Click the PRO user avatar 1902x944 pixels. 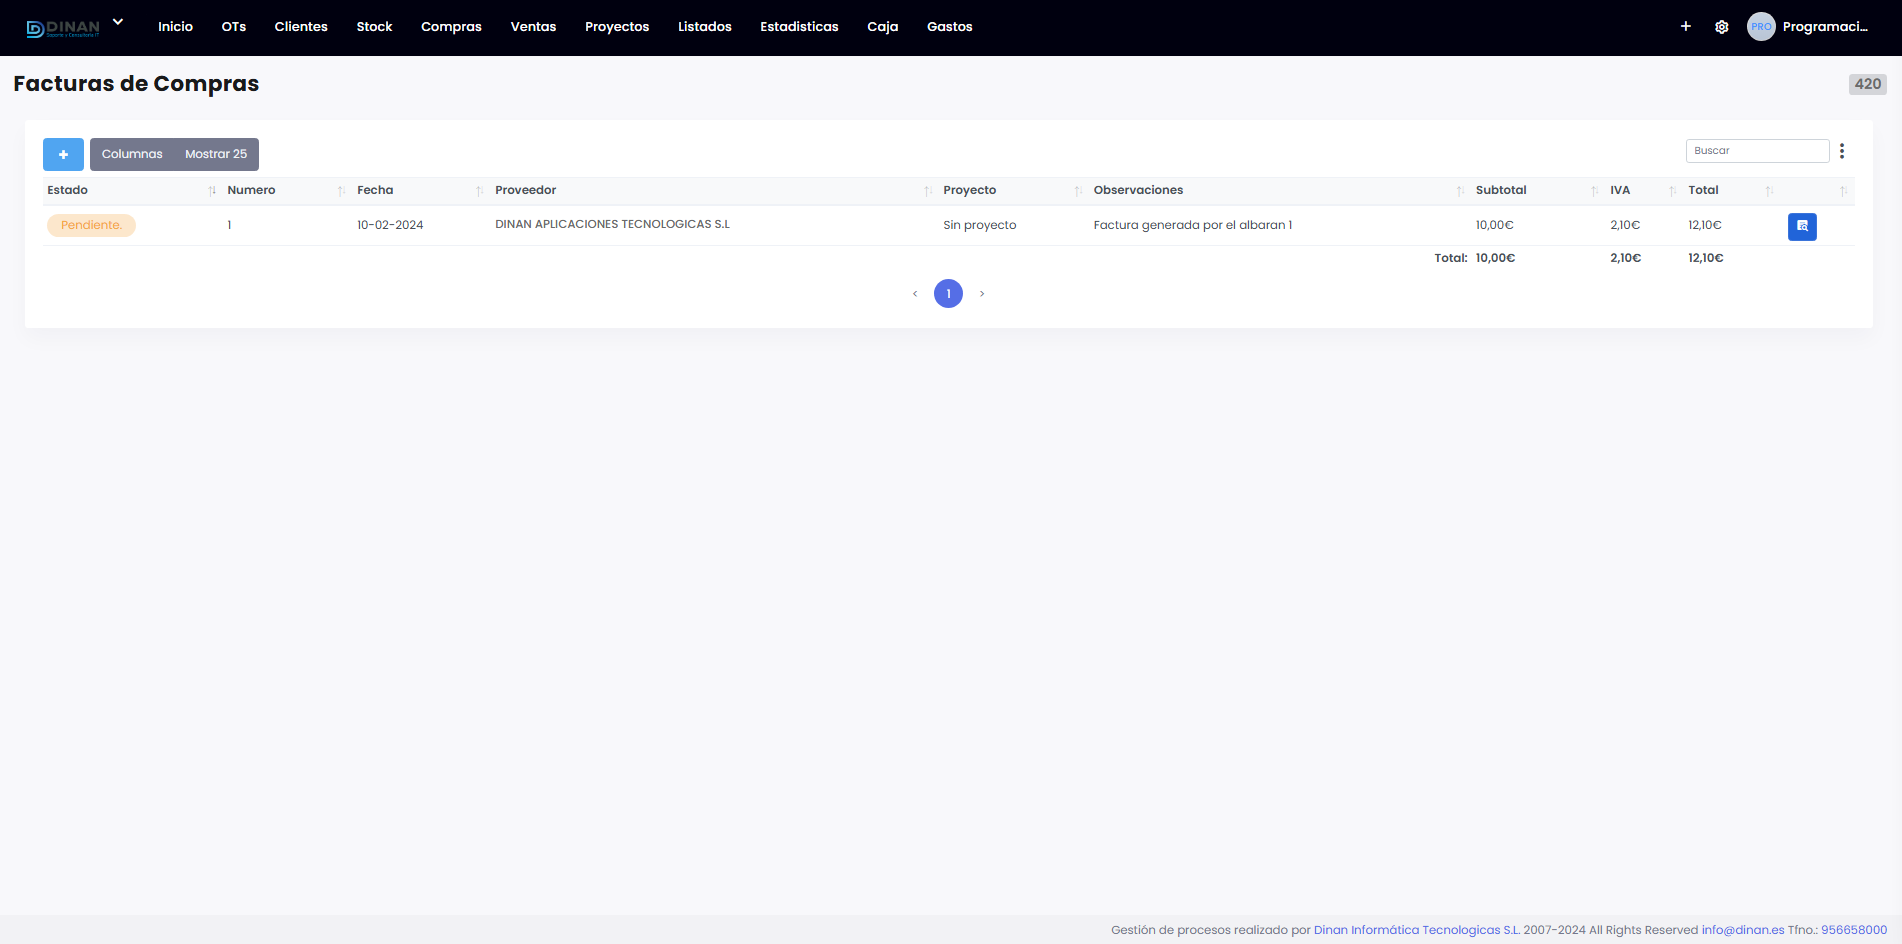[1761, 27]
